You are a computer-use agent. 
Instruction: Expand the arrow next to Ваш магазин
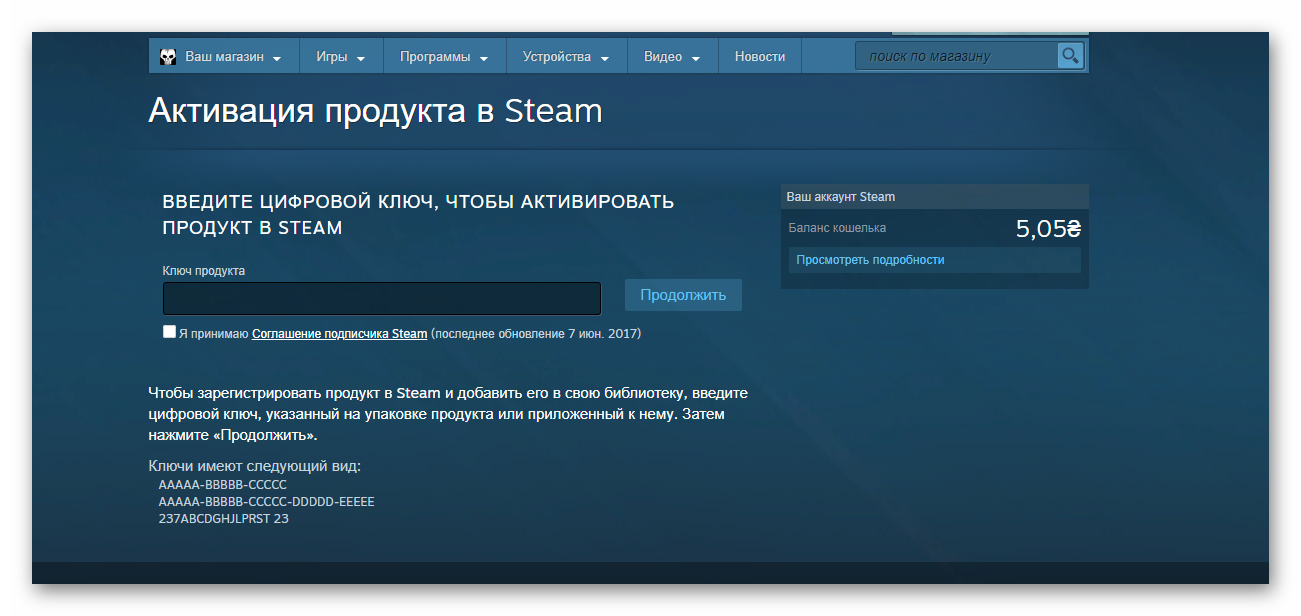coord(277,58)
